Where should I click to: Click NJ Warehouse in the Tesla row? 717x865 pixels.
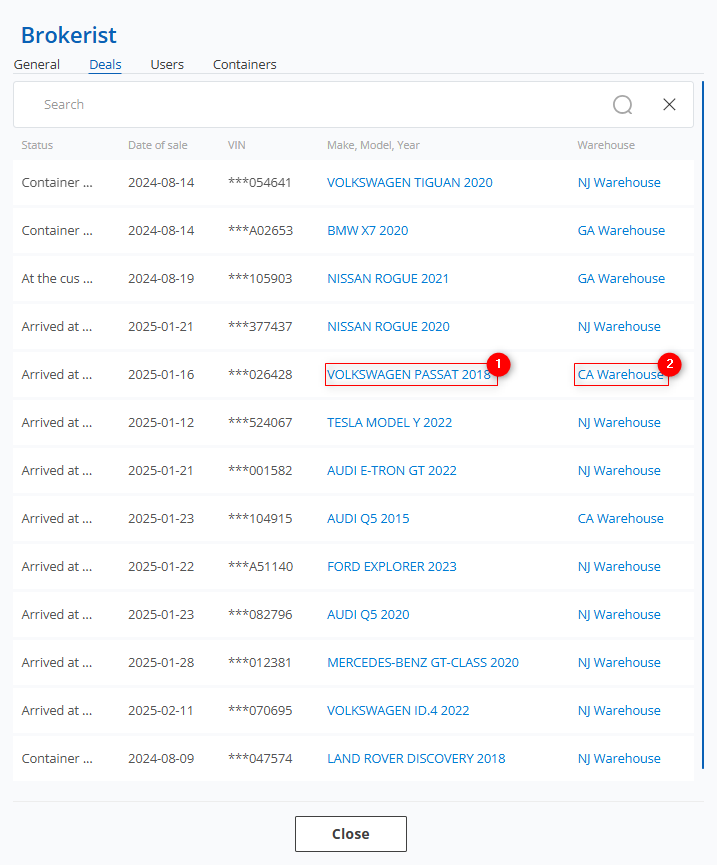click(619, 423)
